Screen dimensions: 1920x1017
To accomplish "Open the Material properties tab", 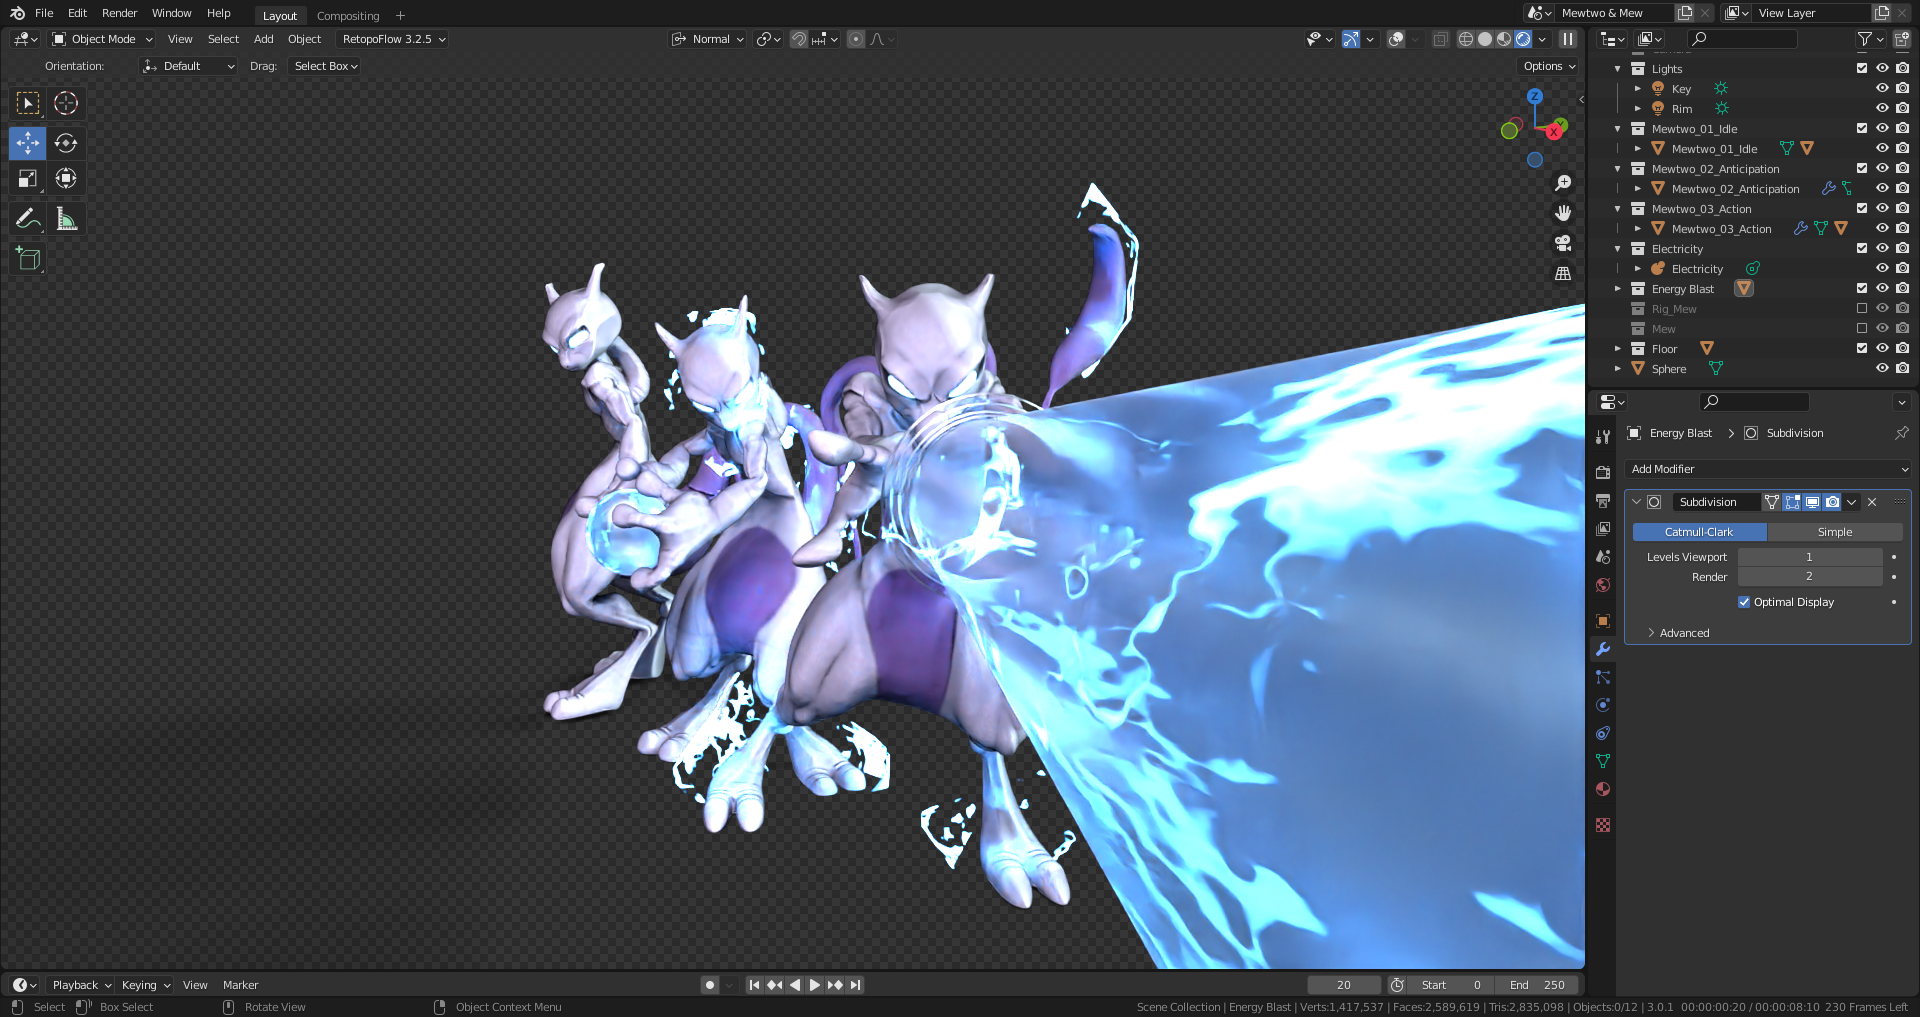I will click(x=1603, y=789).
